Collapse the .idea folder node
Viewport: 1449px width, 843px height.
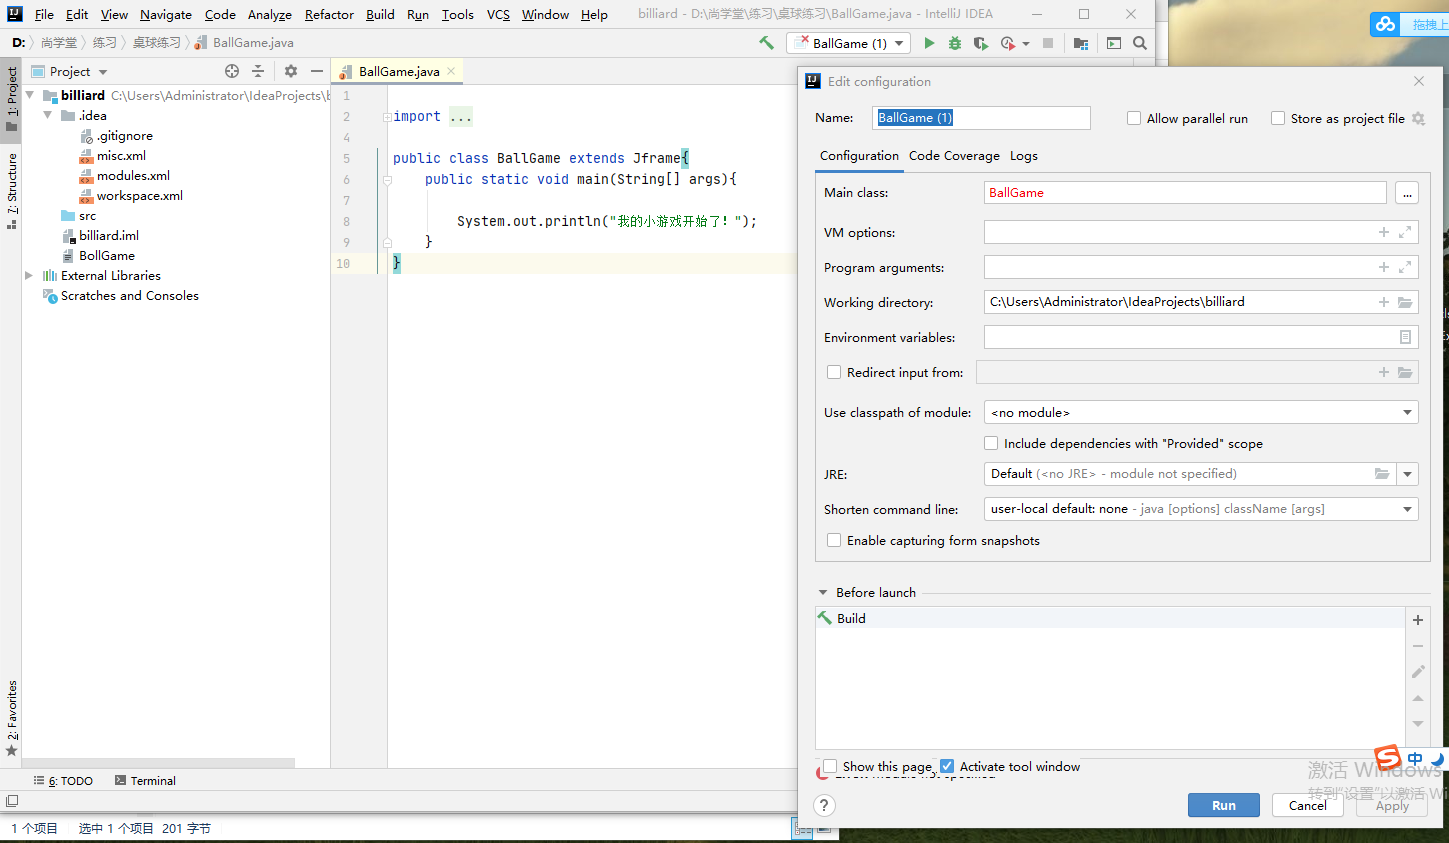47,115
